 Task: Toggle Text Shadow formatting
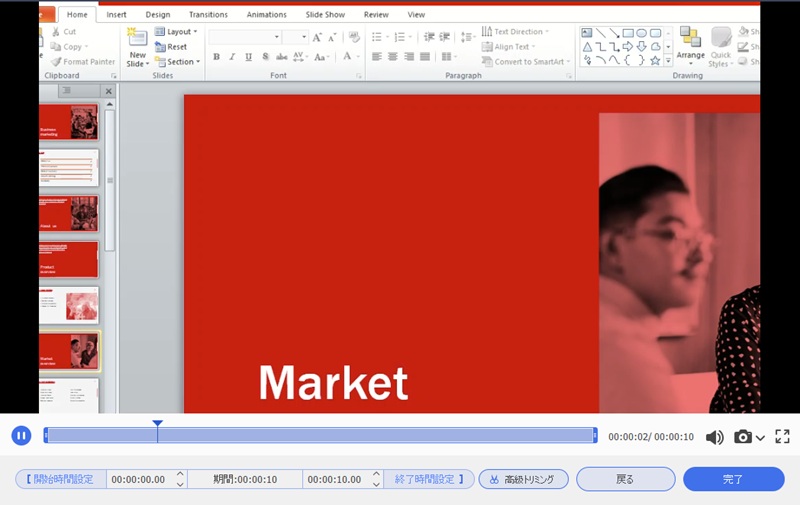(x=265, y=57)
